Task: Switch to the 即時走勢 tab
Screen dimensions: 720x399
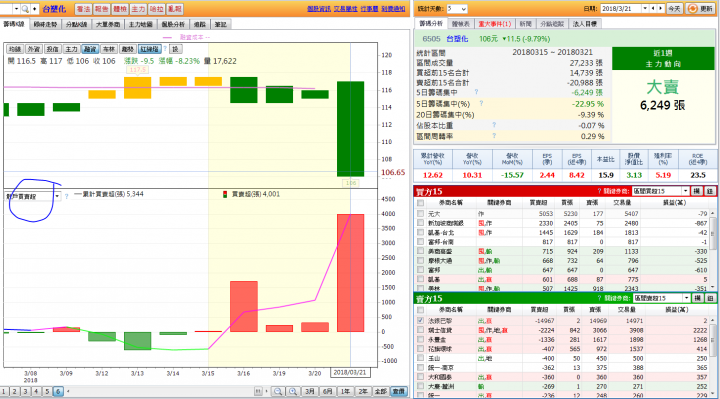Action: click(45, 24)
